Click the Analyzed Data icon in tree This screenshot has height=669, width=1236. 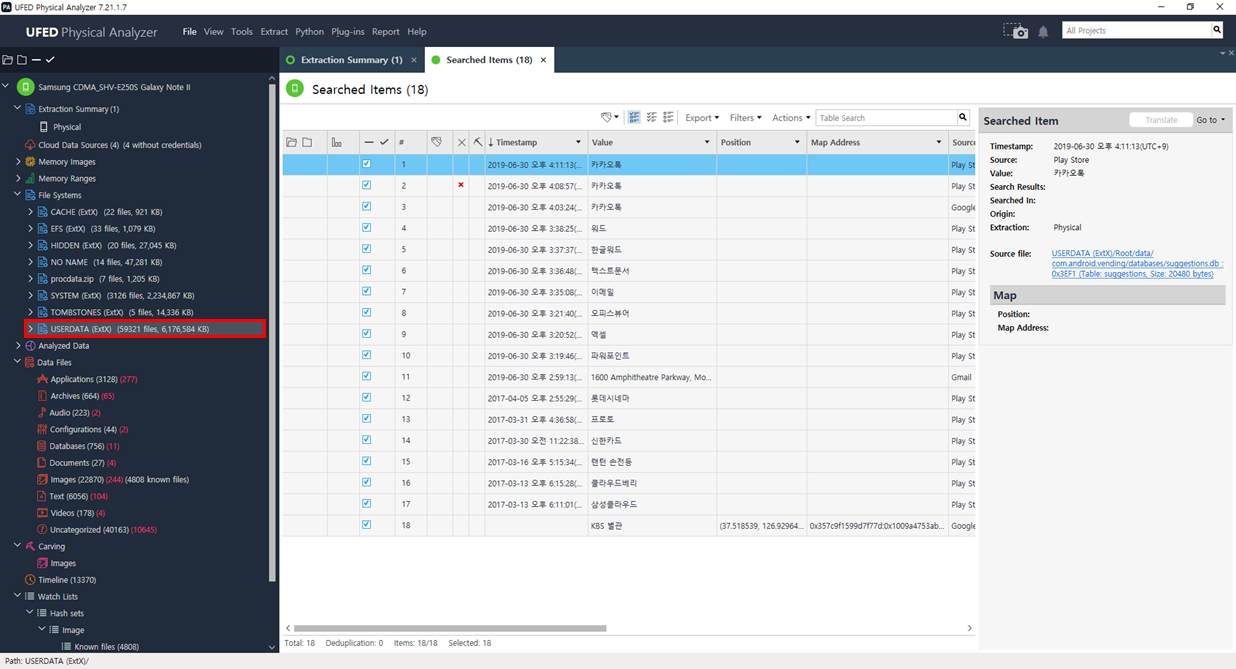(x=30, y=346)
